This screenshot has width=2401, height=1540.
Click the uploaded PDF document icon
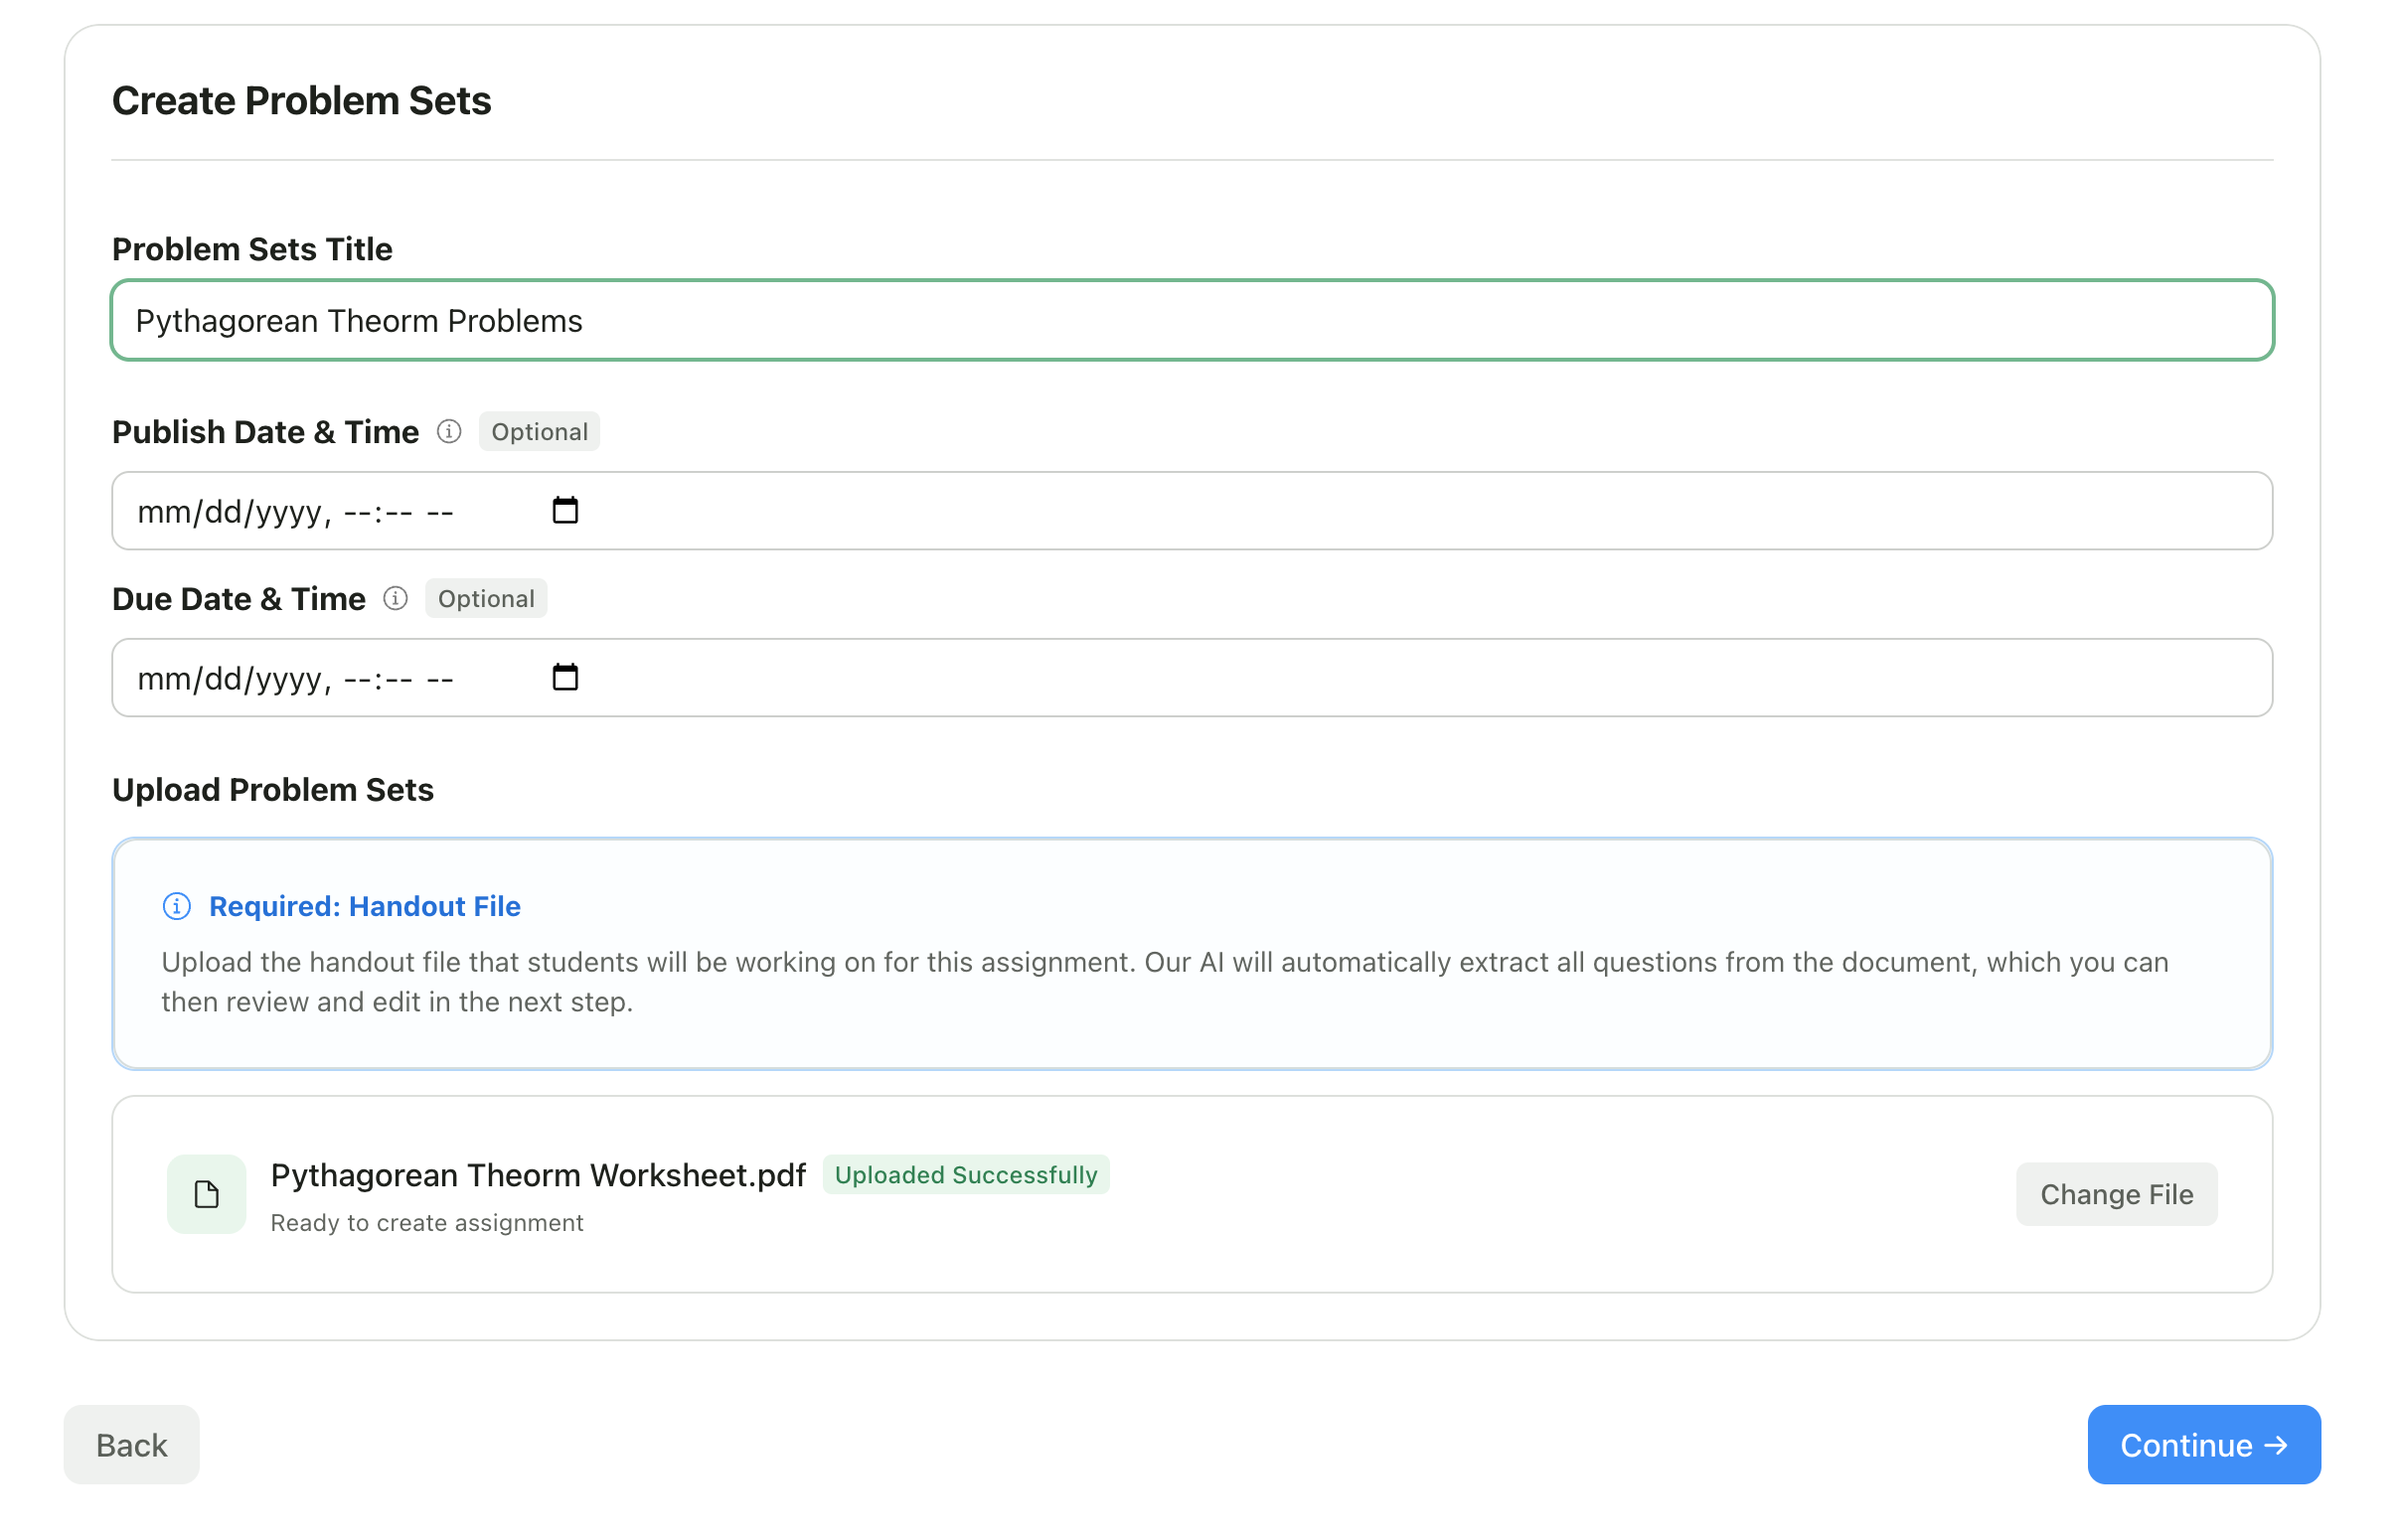point(207,1195)
